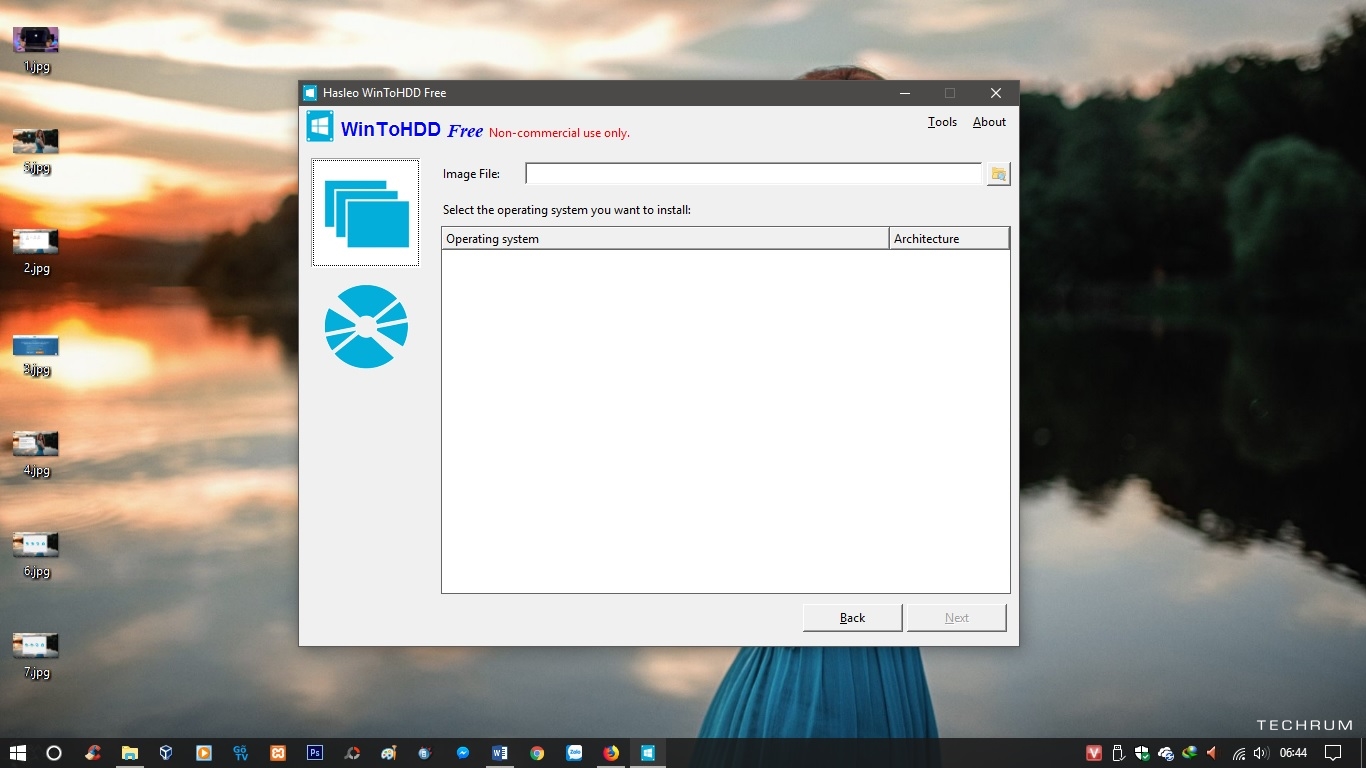Focus the Image File input field
1366x768 pixels.
click(x=754, y=174)
